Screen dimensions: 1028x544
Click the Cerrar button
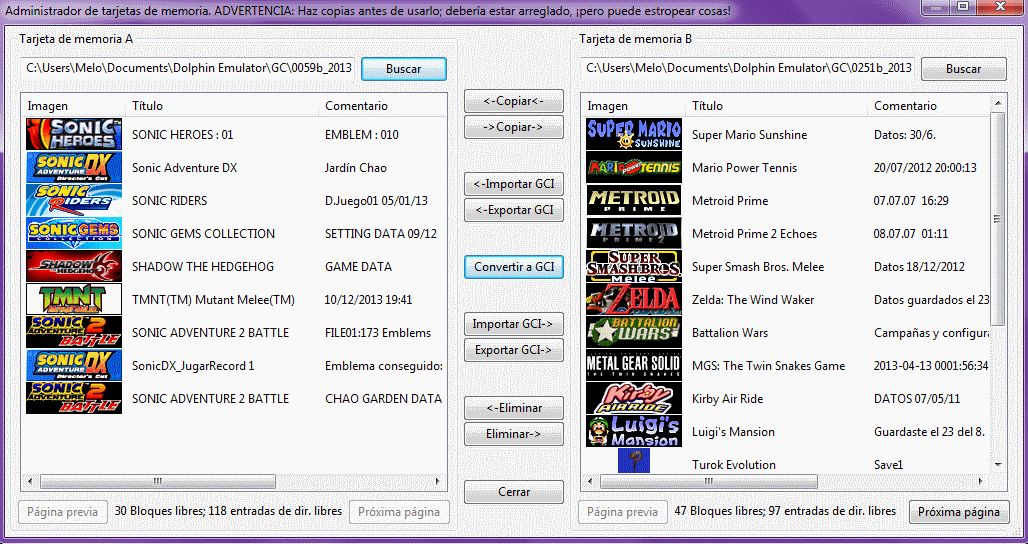coord(514,492)
